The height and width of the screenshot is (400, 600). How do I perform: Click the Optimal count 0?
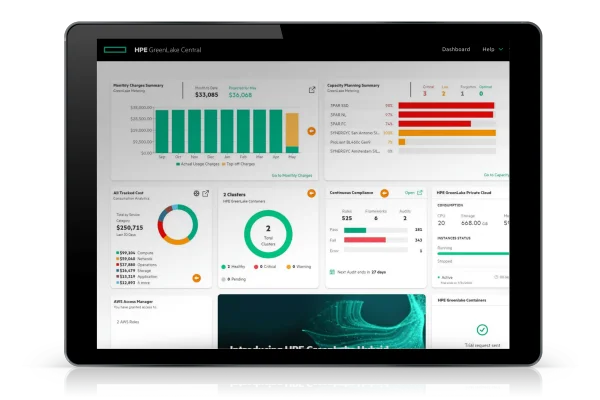[x=481, y=94]
